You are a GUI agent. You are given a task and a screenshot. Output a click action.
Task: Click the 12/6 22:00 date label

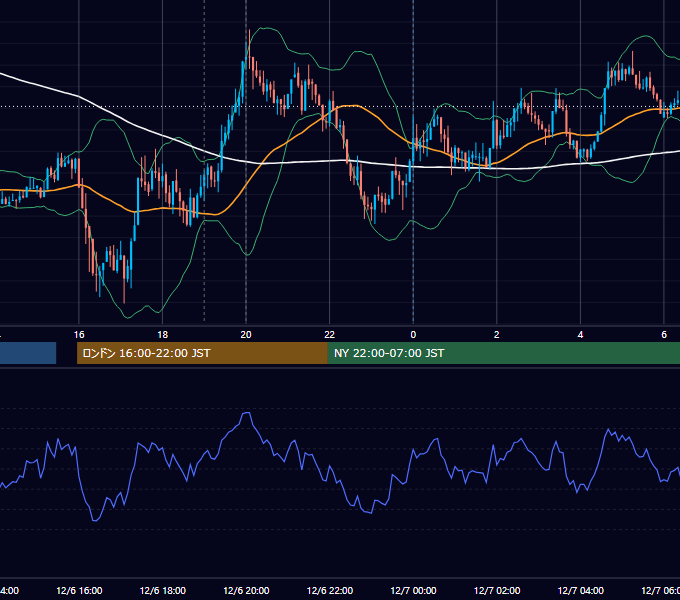tap(330, 591)
